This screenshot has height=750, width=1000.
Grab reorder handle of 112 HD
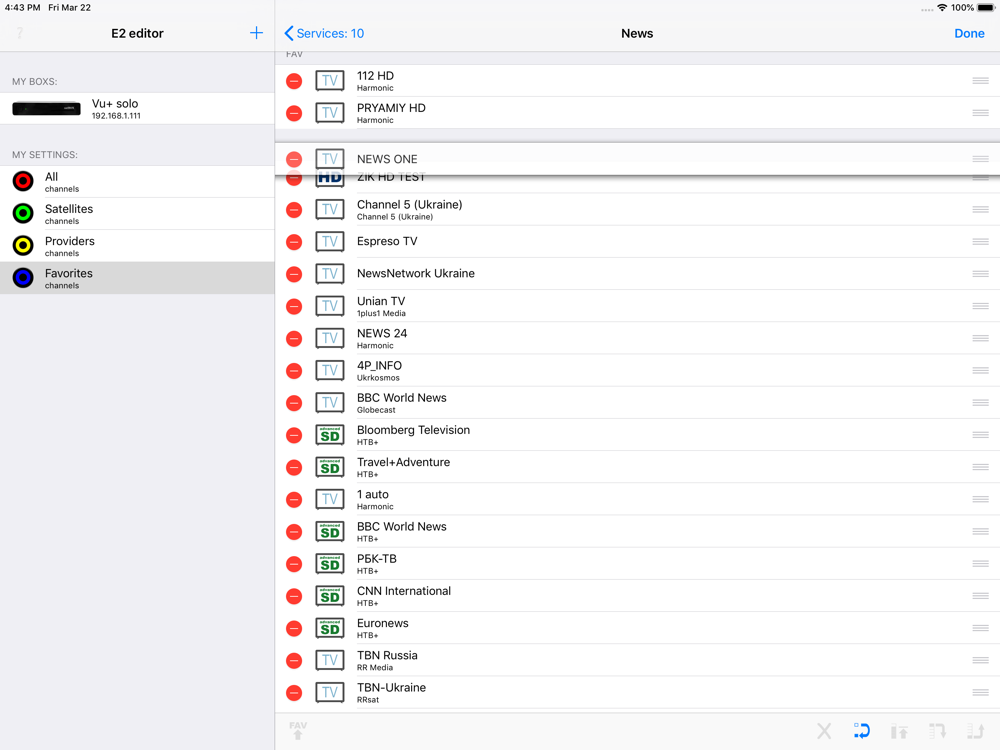pos(980,81)
